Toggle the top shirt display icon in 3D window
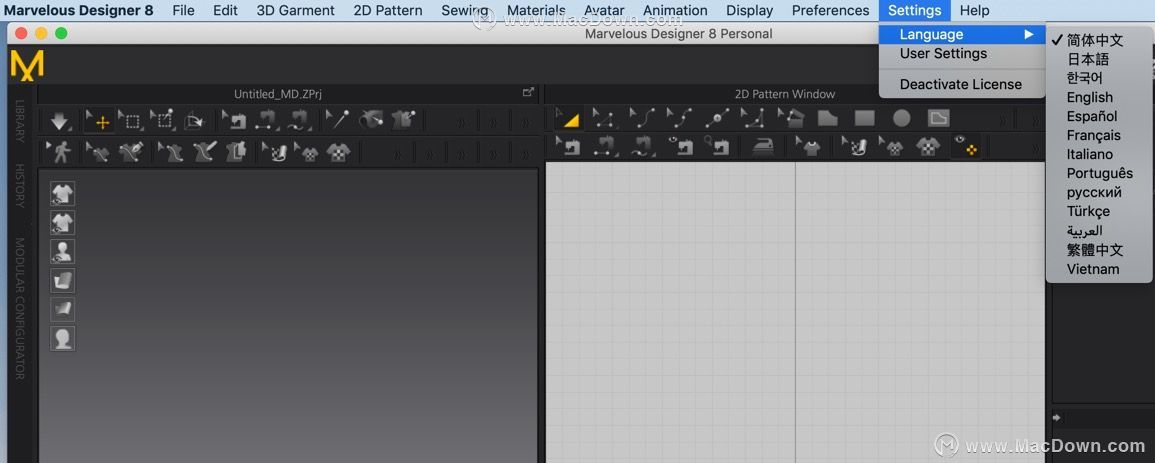The width and height of the screenshot is (1155, 463). (x=63, y=194)
